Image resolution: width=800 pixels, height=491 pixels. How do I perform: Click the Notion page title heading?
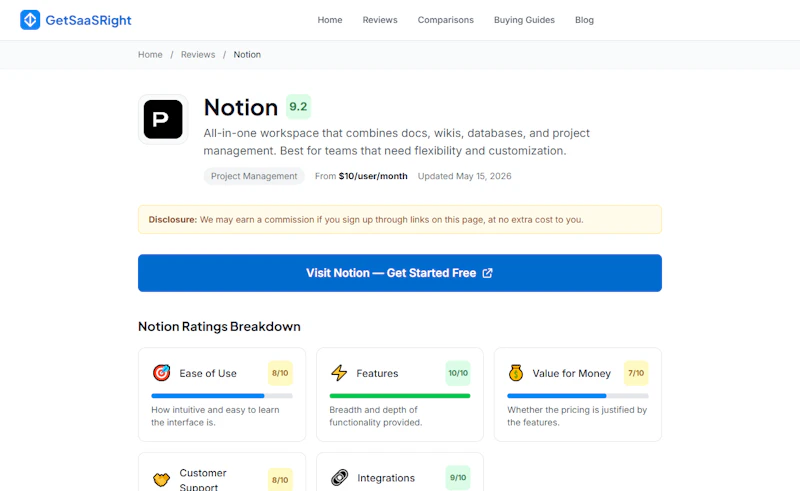[x=241, y=108]
